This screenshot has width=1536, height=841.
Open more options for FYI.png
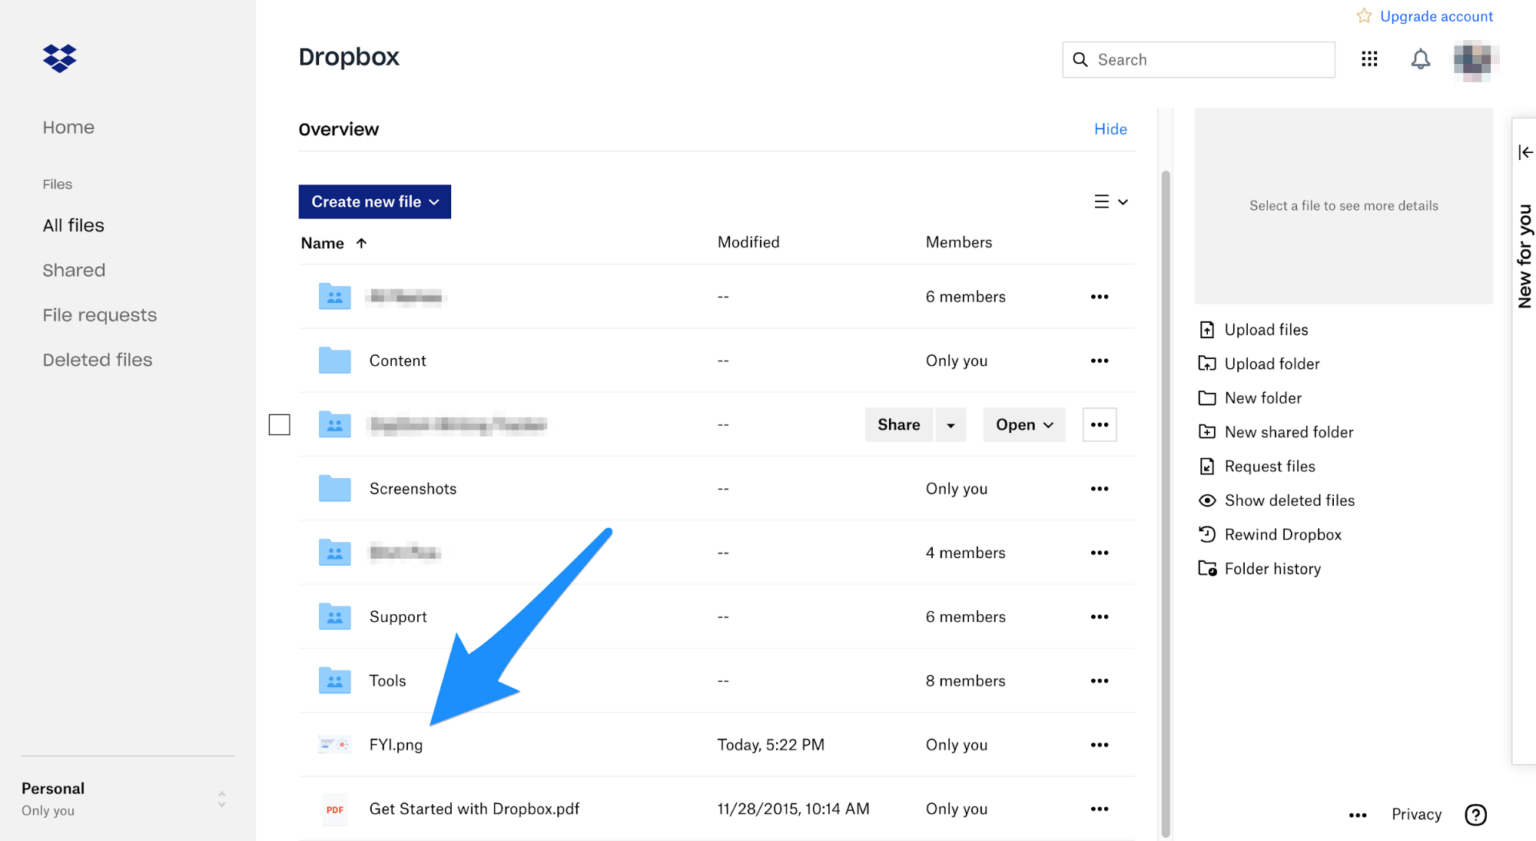point(1099,744)
